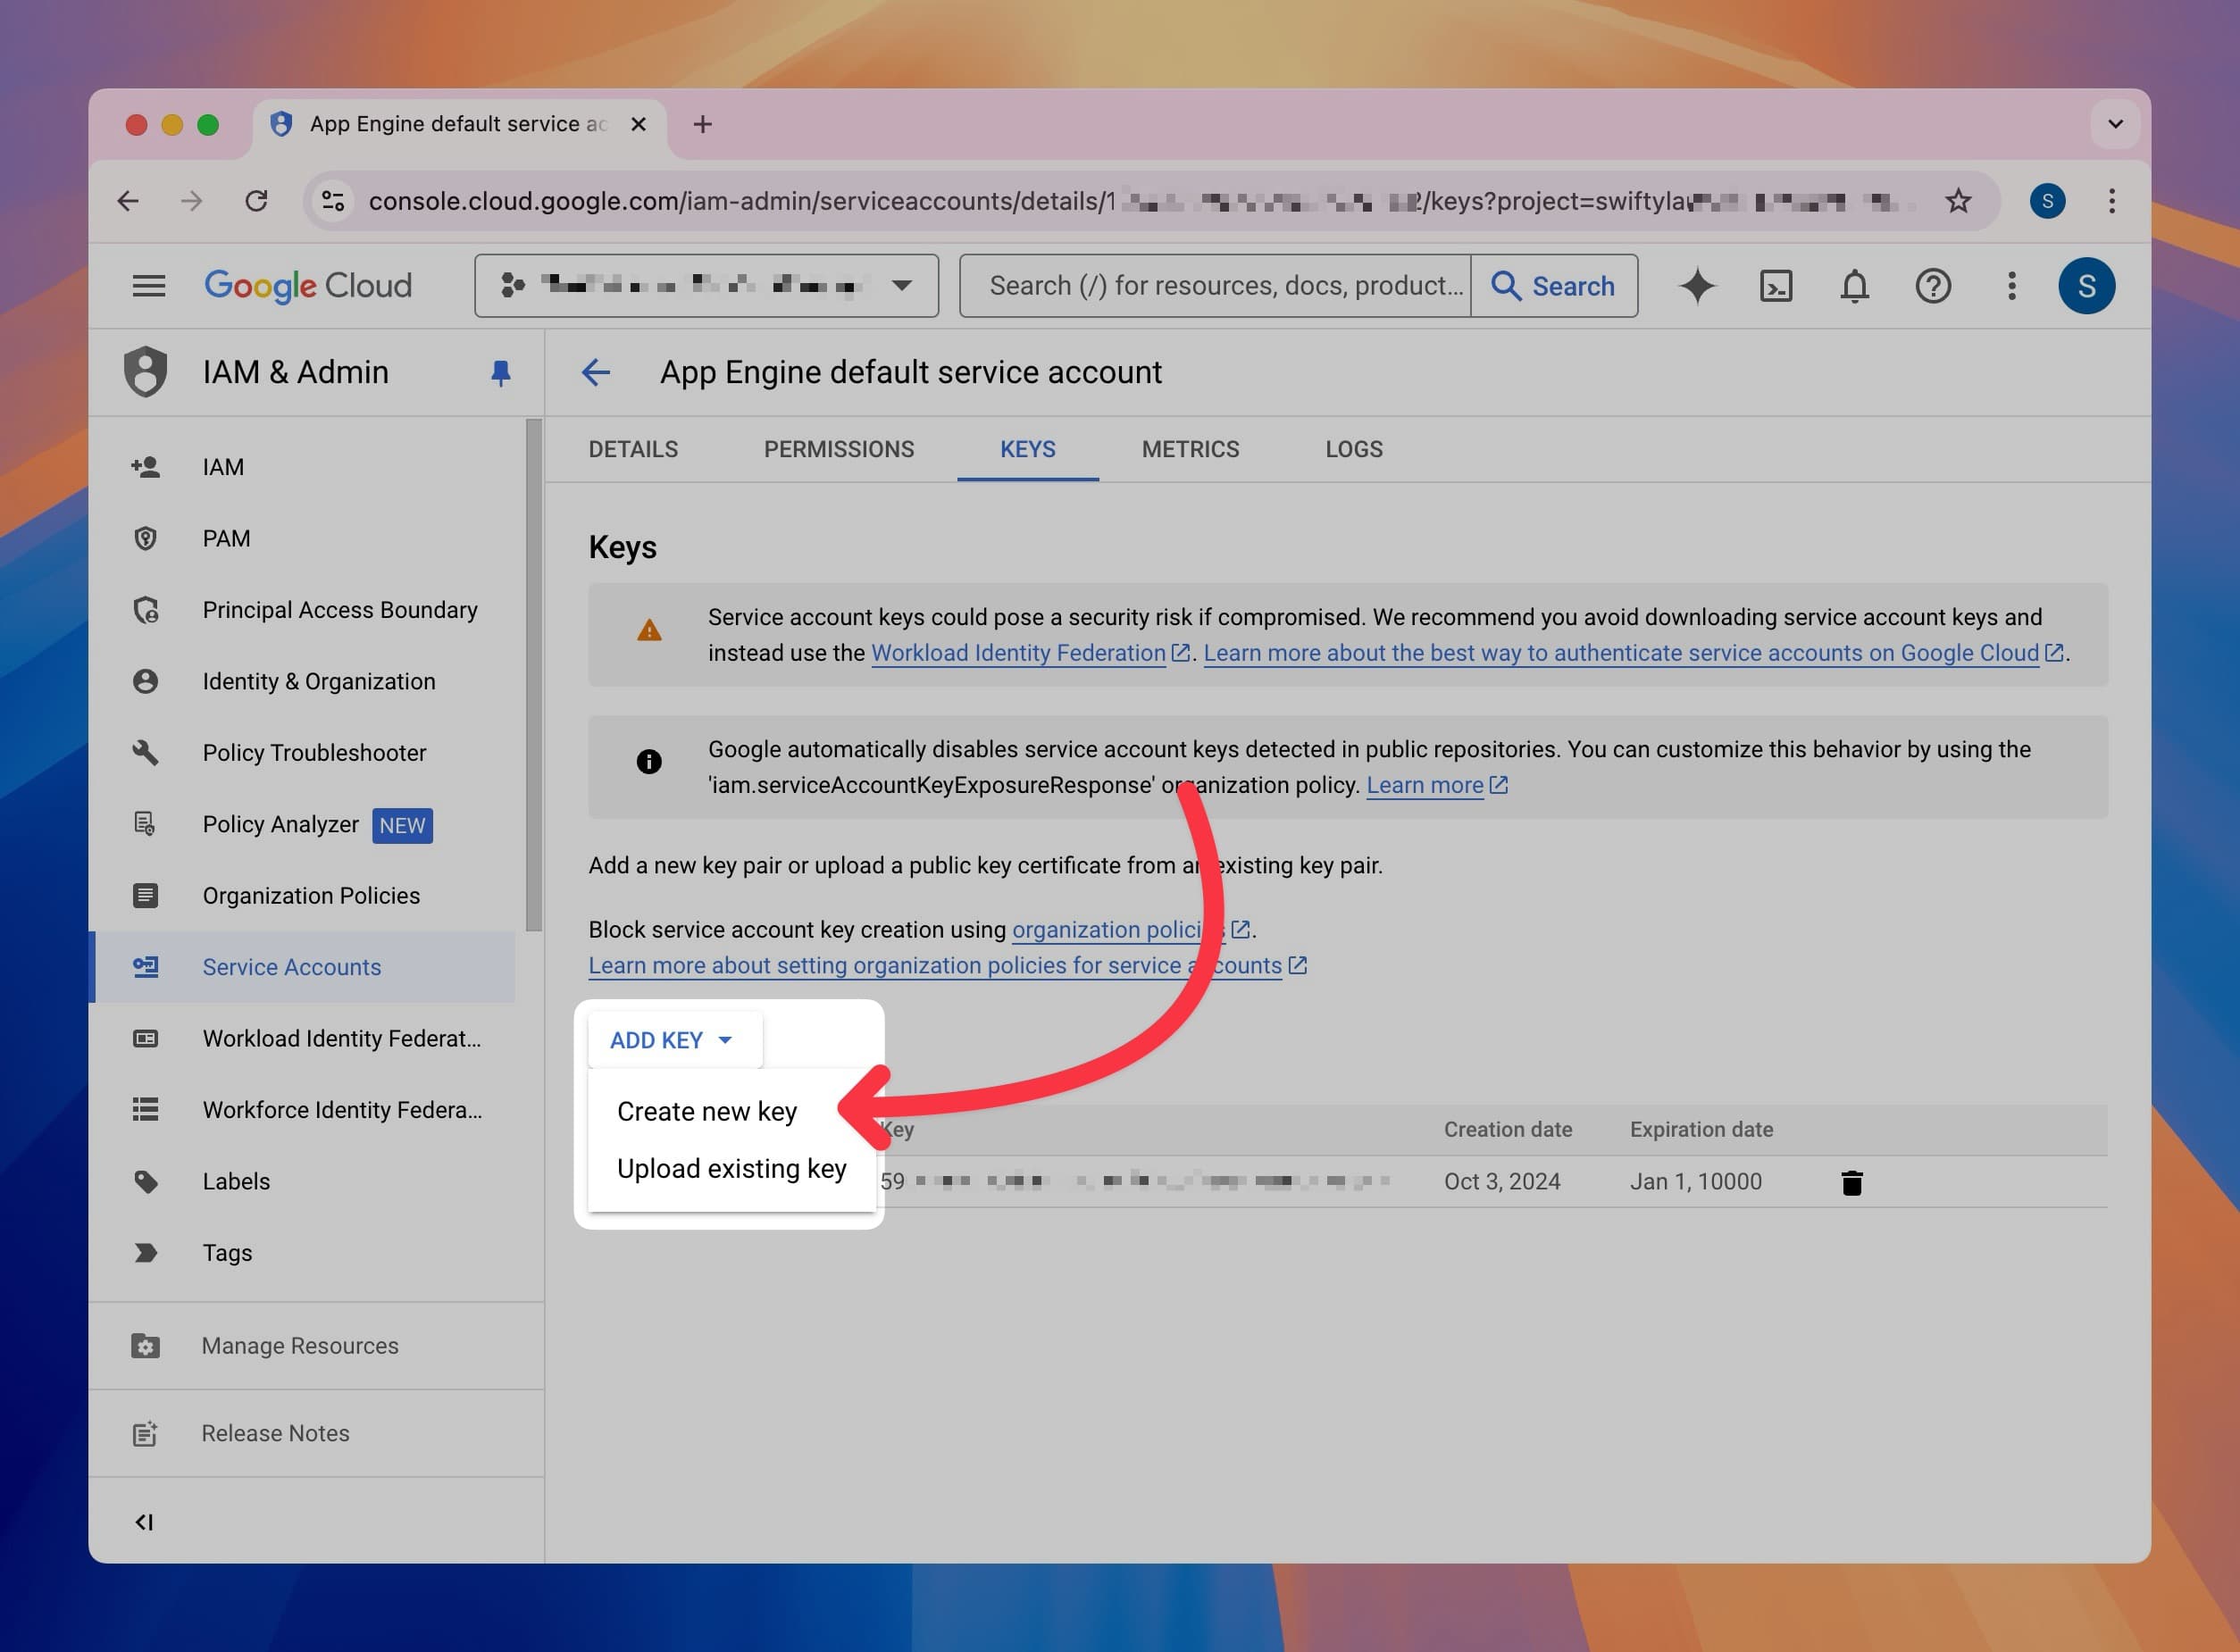
Task: Unpin IAM & Admin with pin icon
Action: tap(501, 373)
